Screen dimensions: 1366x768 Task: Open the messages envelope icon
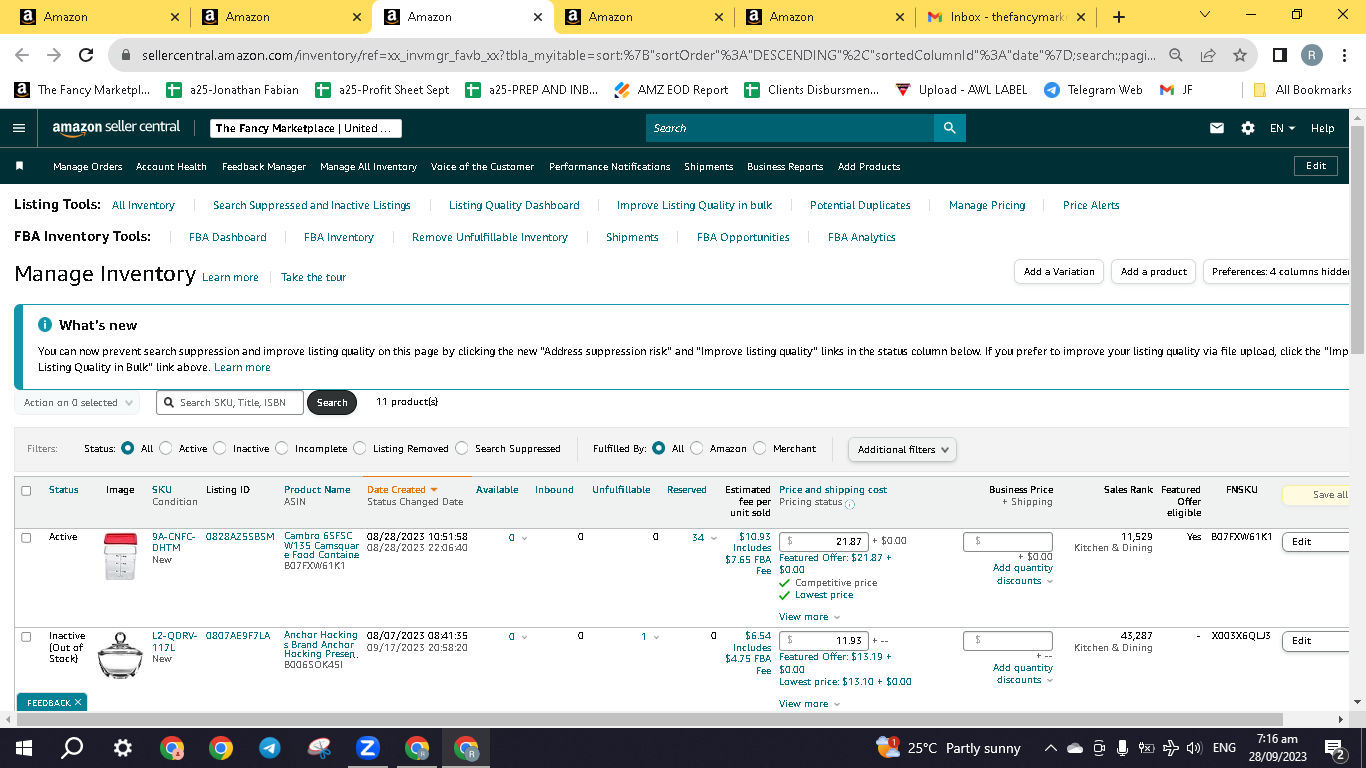click(x=1217, y=128)
